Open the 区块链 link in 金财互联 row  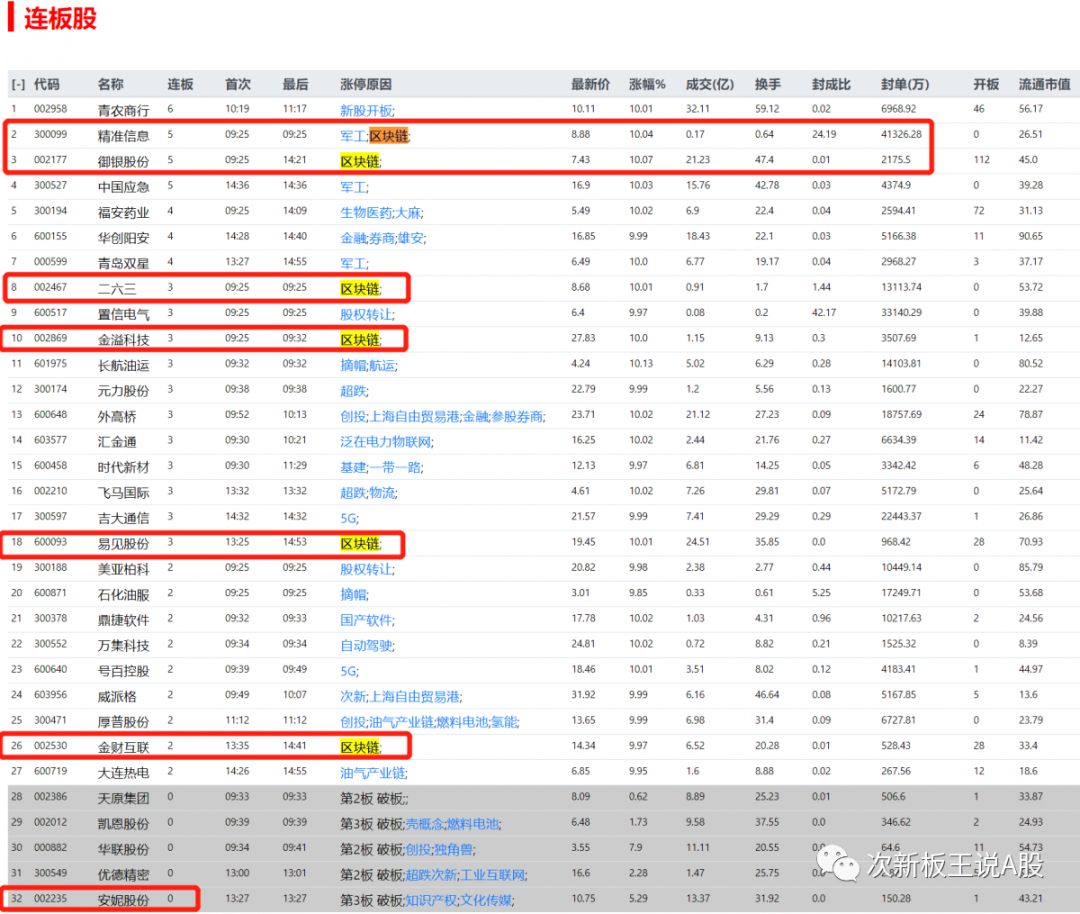tap(360, 747)
